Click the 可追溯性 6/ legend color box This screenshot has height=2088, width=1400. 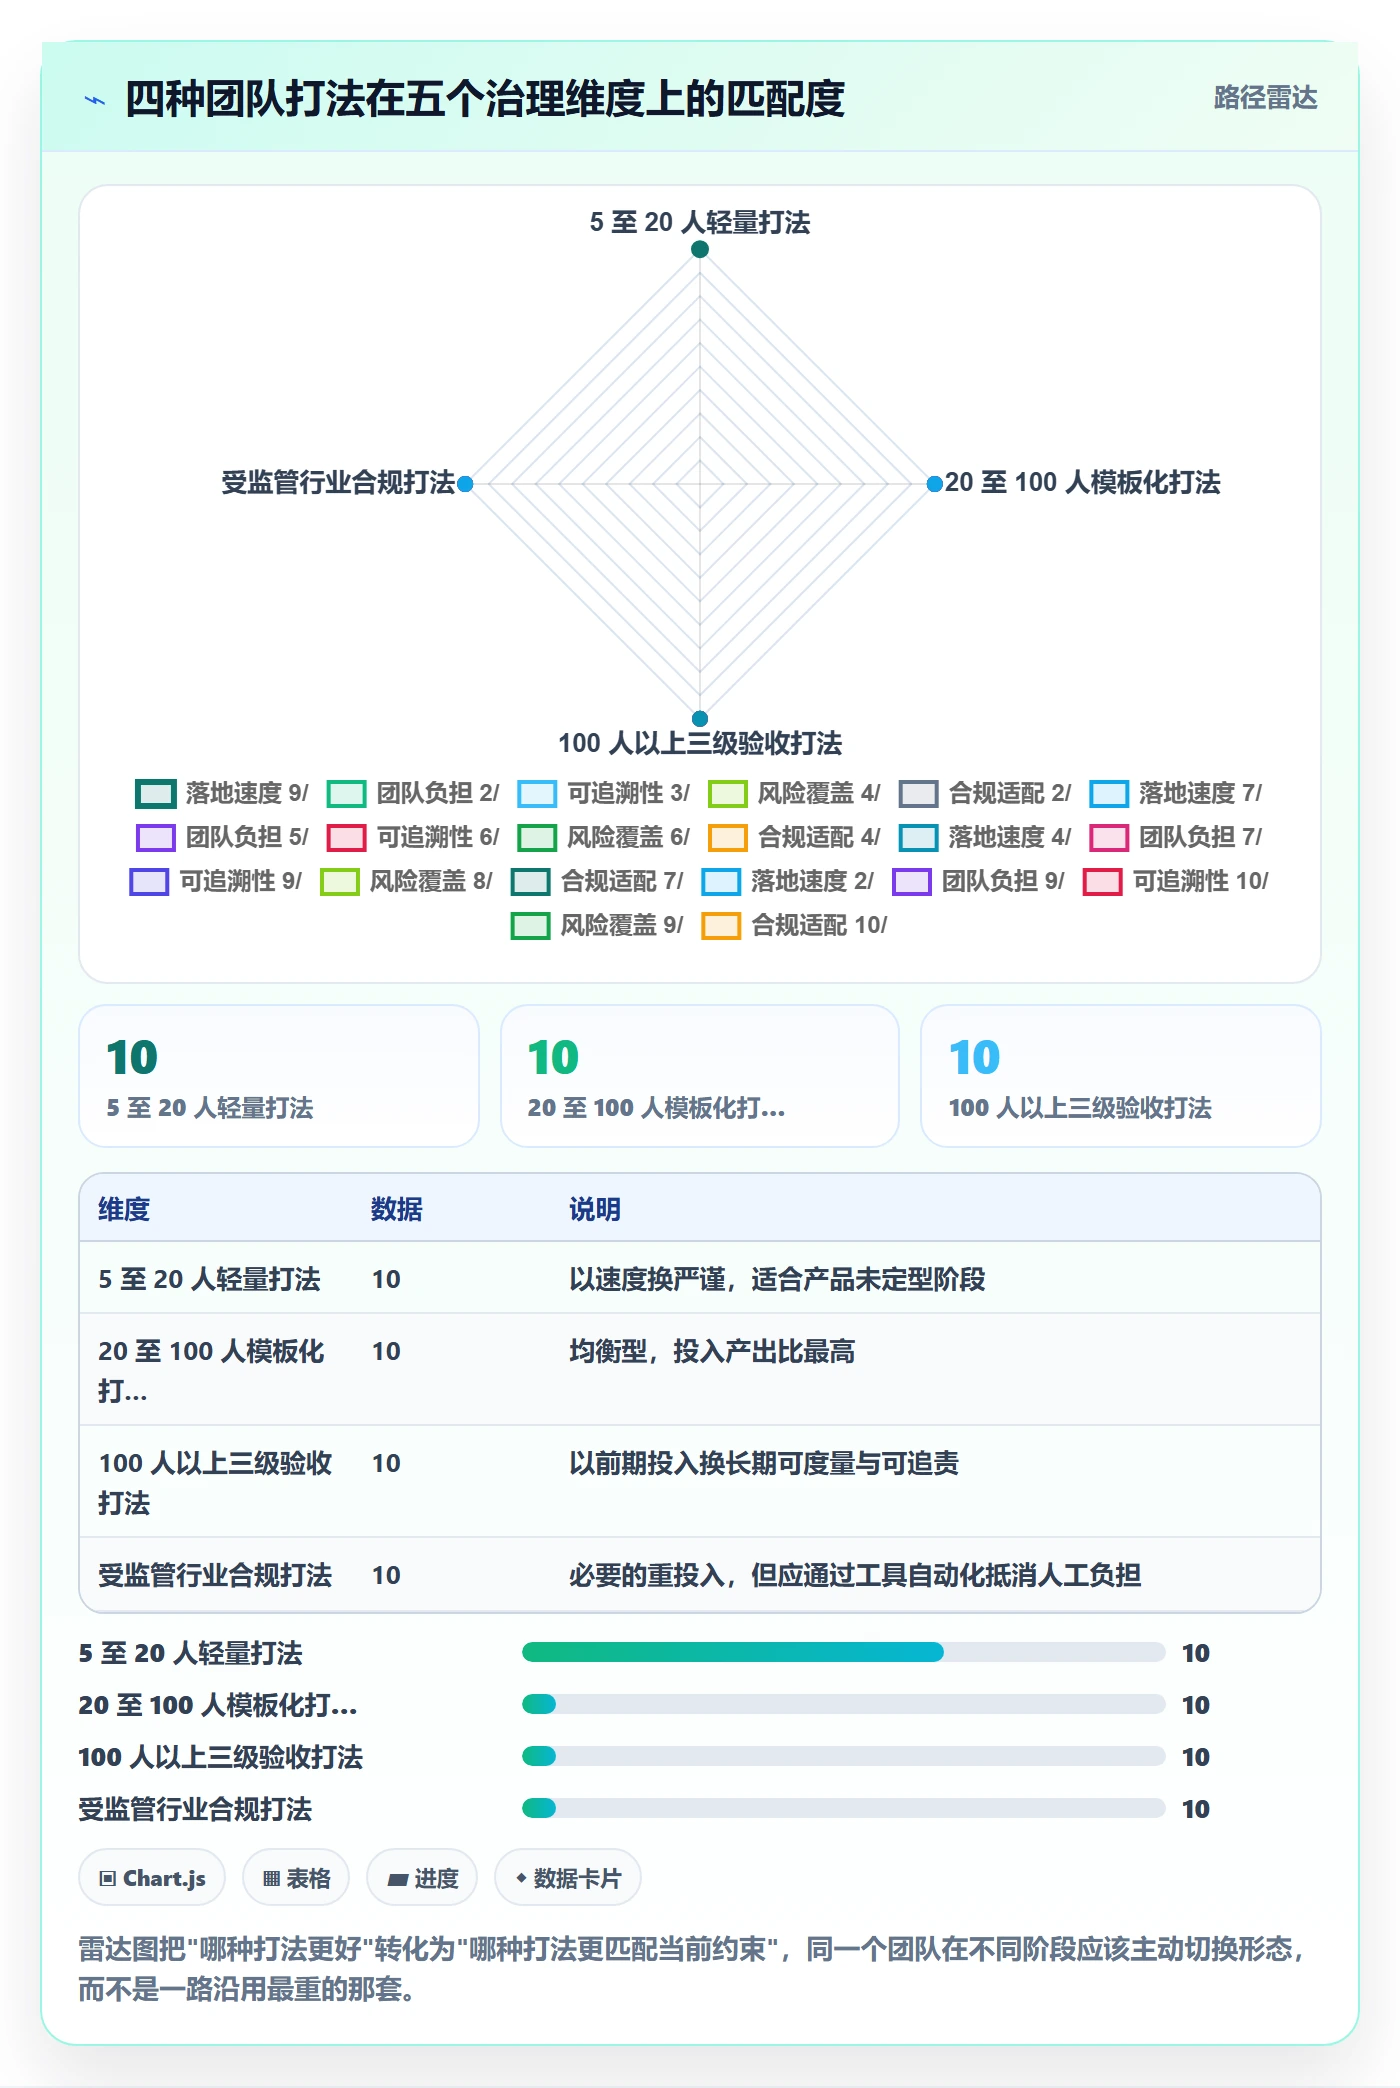pyautogui.click(x=347, y=837)
